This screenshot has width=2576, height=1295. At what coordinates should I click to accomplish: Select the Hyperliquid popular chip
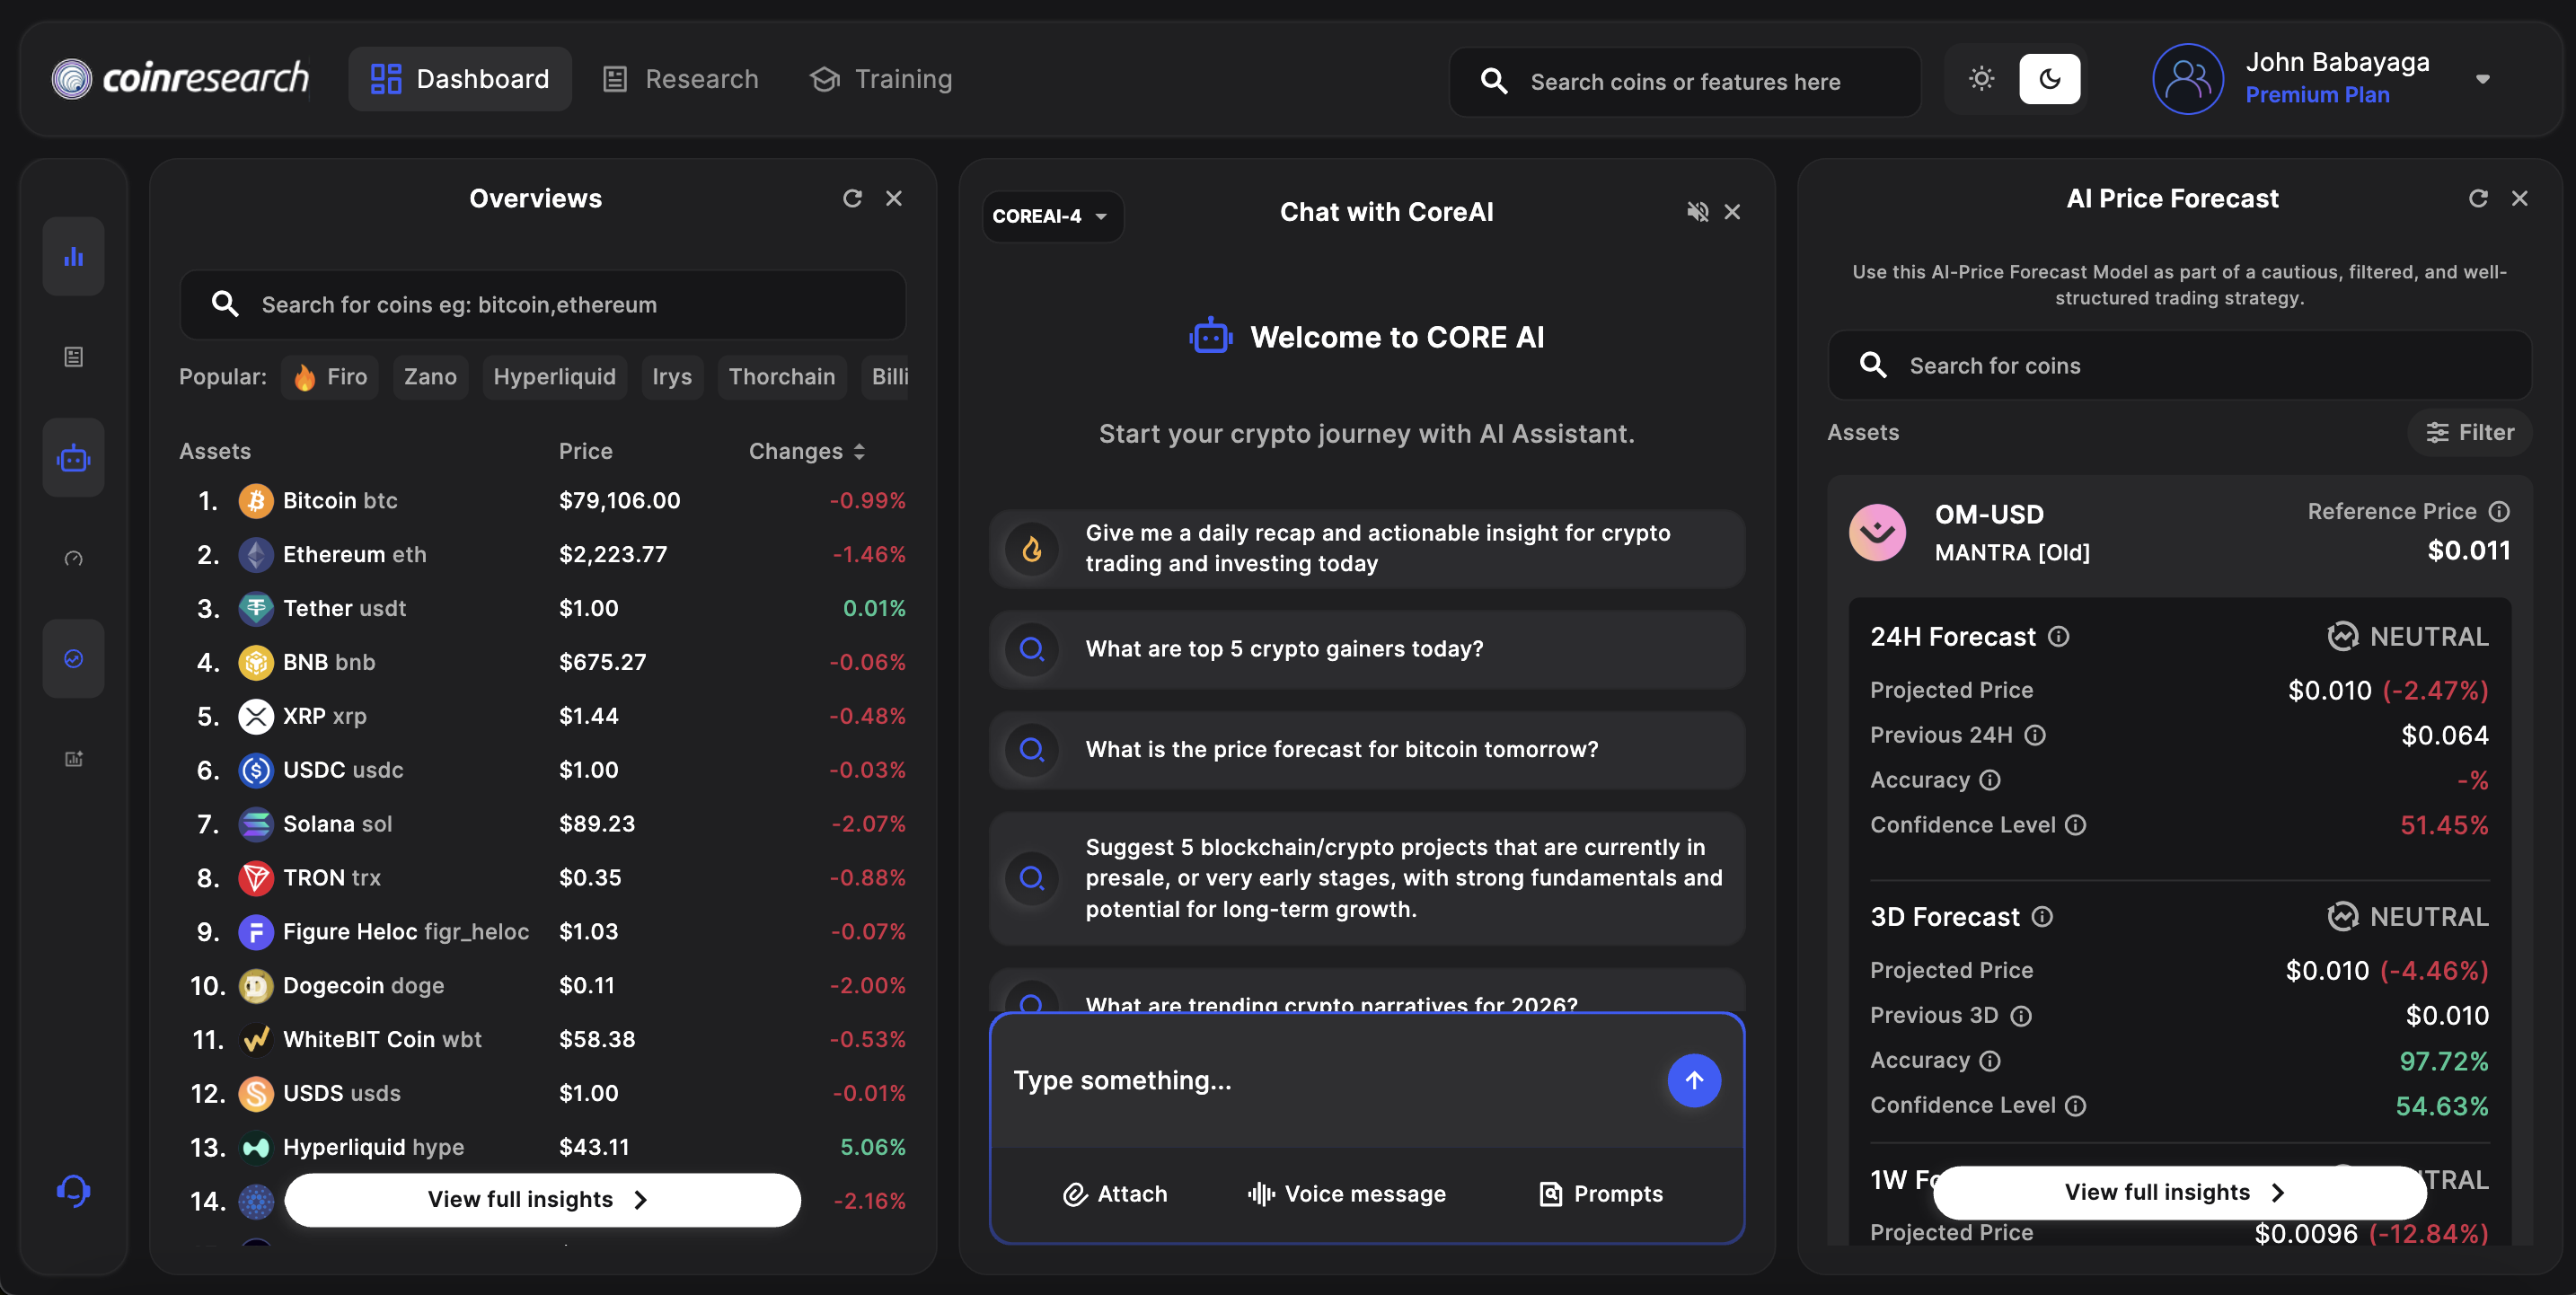(x=554, y=377)
